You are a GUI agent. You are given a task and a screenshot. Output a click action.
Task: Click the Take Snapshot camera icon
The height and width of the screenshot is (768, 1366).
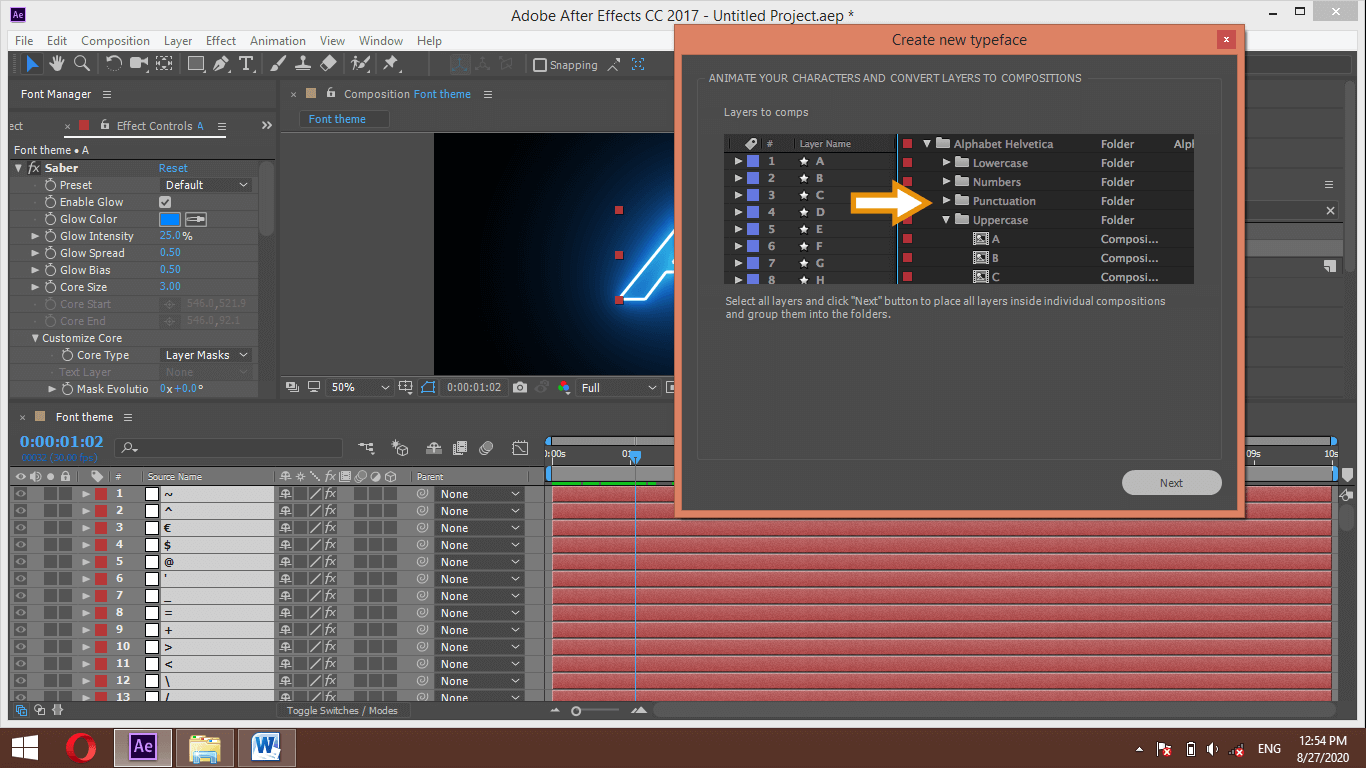pyautogui.click(x=520, y=387)
